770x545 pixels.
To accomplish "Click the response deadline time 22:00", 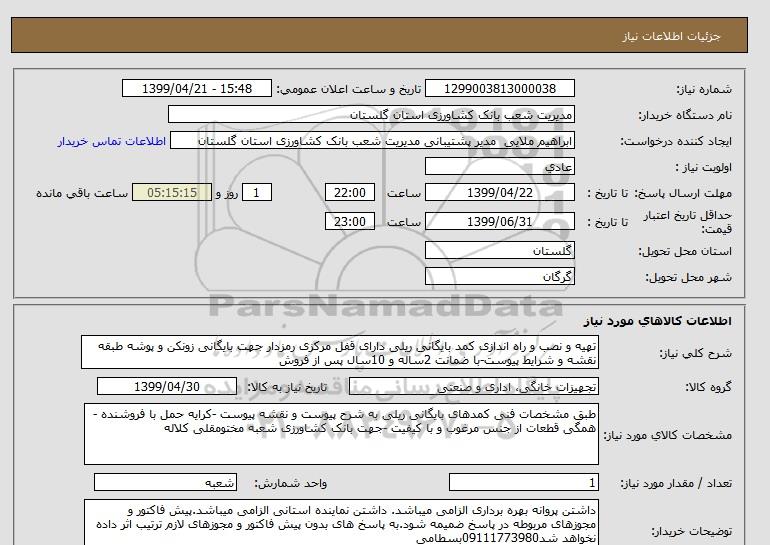I will [x=350, y=192].
